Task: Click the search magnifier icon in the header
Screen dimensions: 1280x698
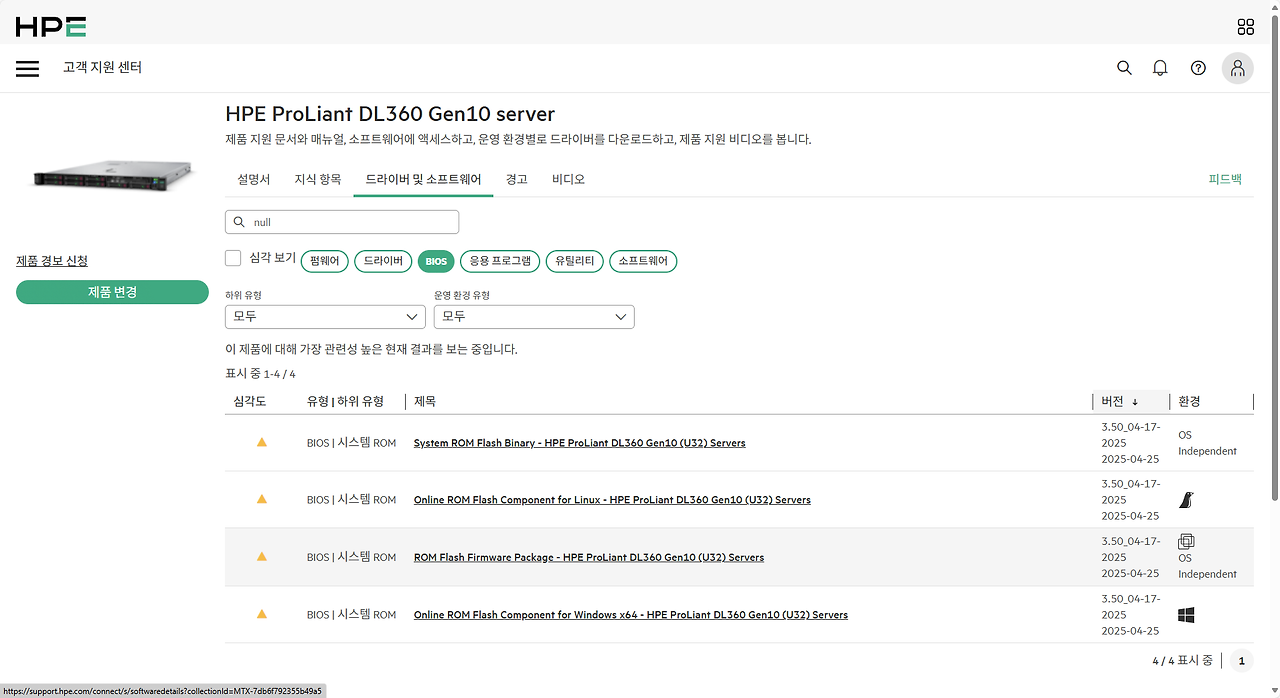Action: (x=1123, y=67)
